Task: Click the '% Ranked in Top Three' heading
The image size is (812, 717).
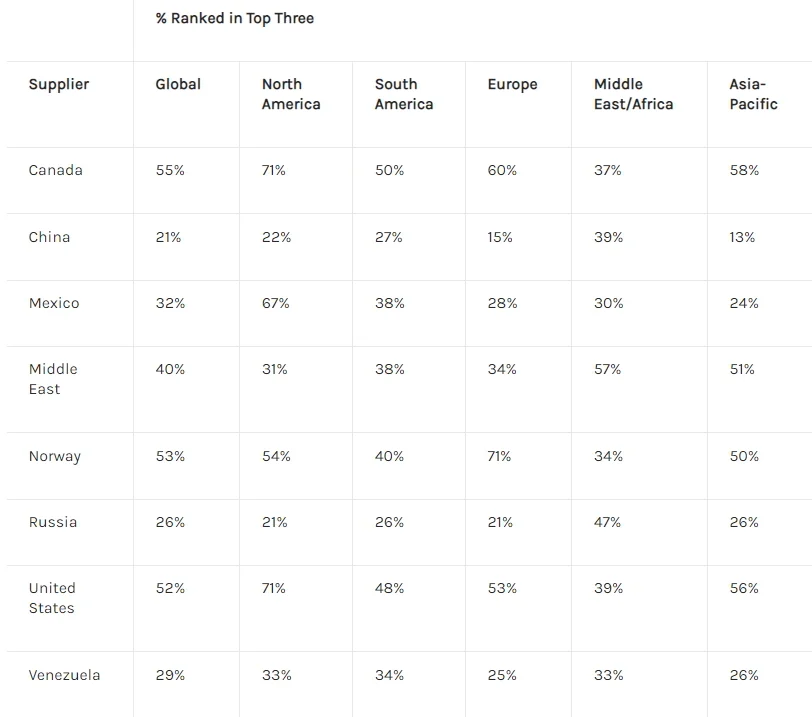Action: pos(235,18)
